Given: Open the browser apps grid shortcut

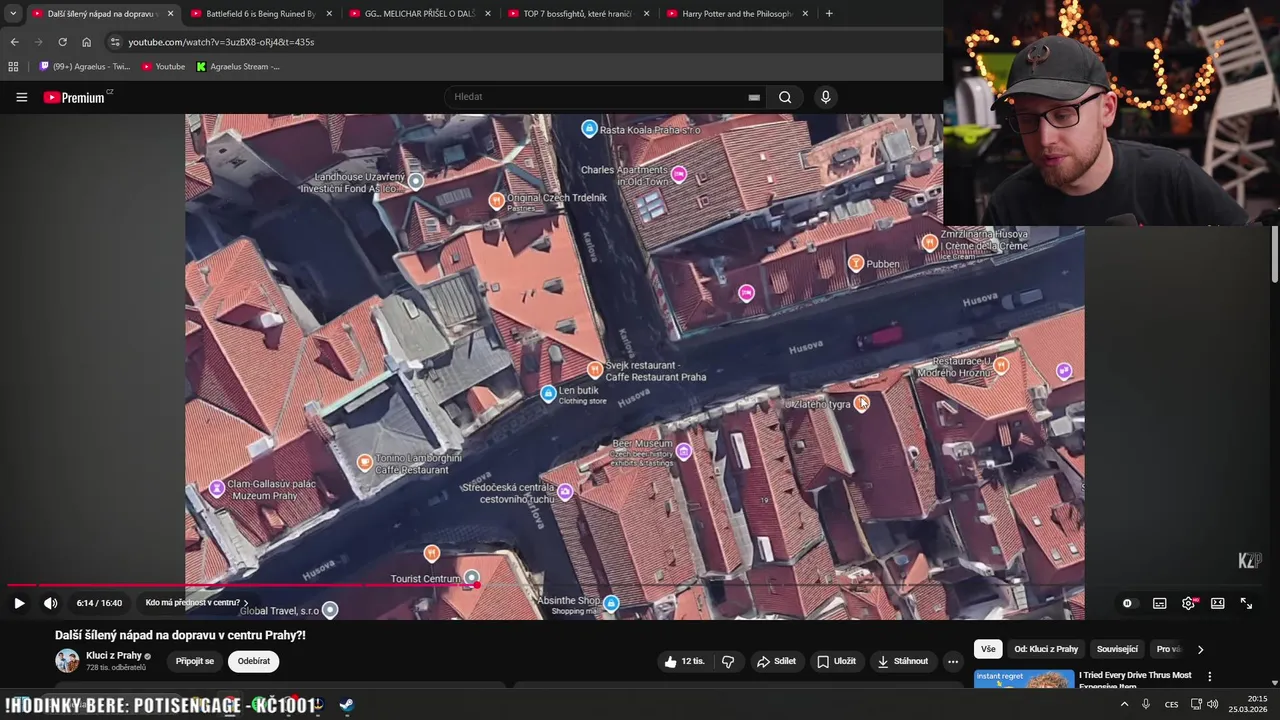Looking at the screenshot, I should click(x=13, y=67).
